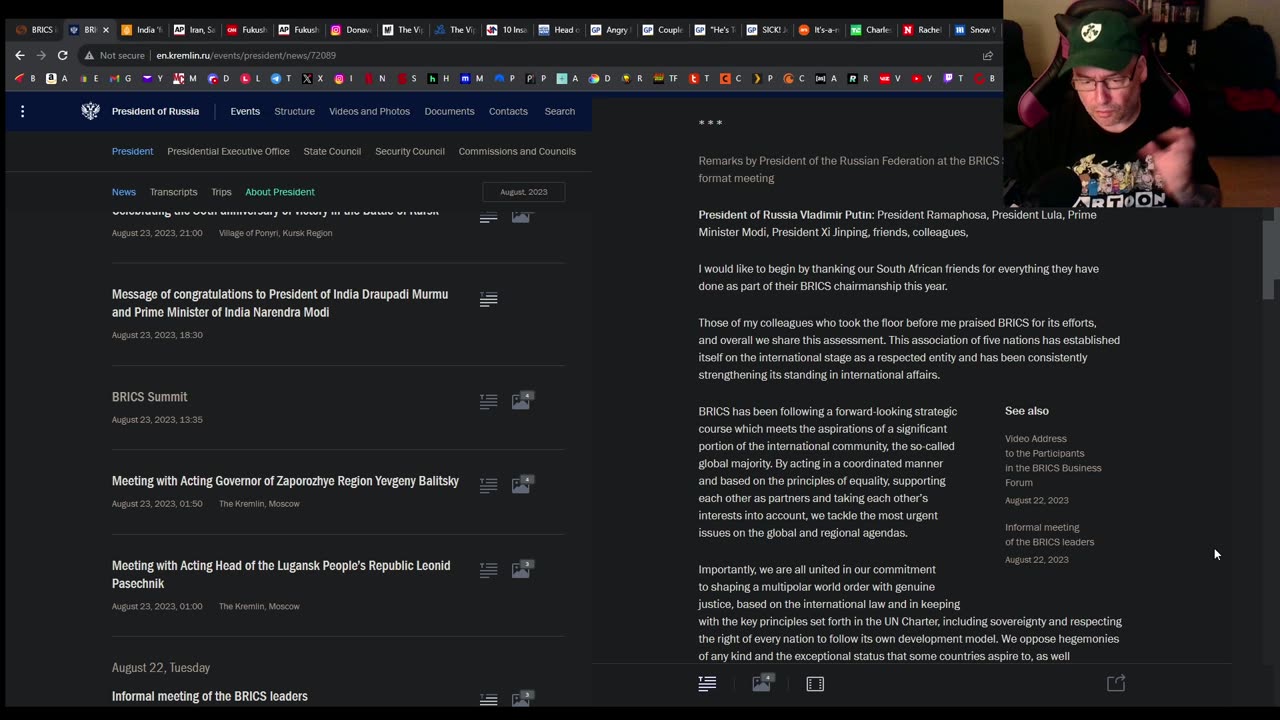Select the Transcripts sub-tab

tap(173, 192)
